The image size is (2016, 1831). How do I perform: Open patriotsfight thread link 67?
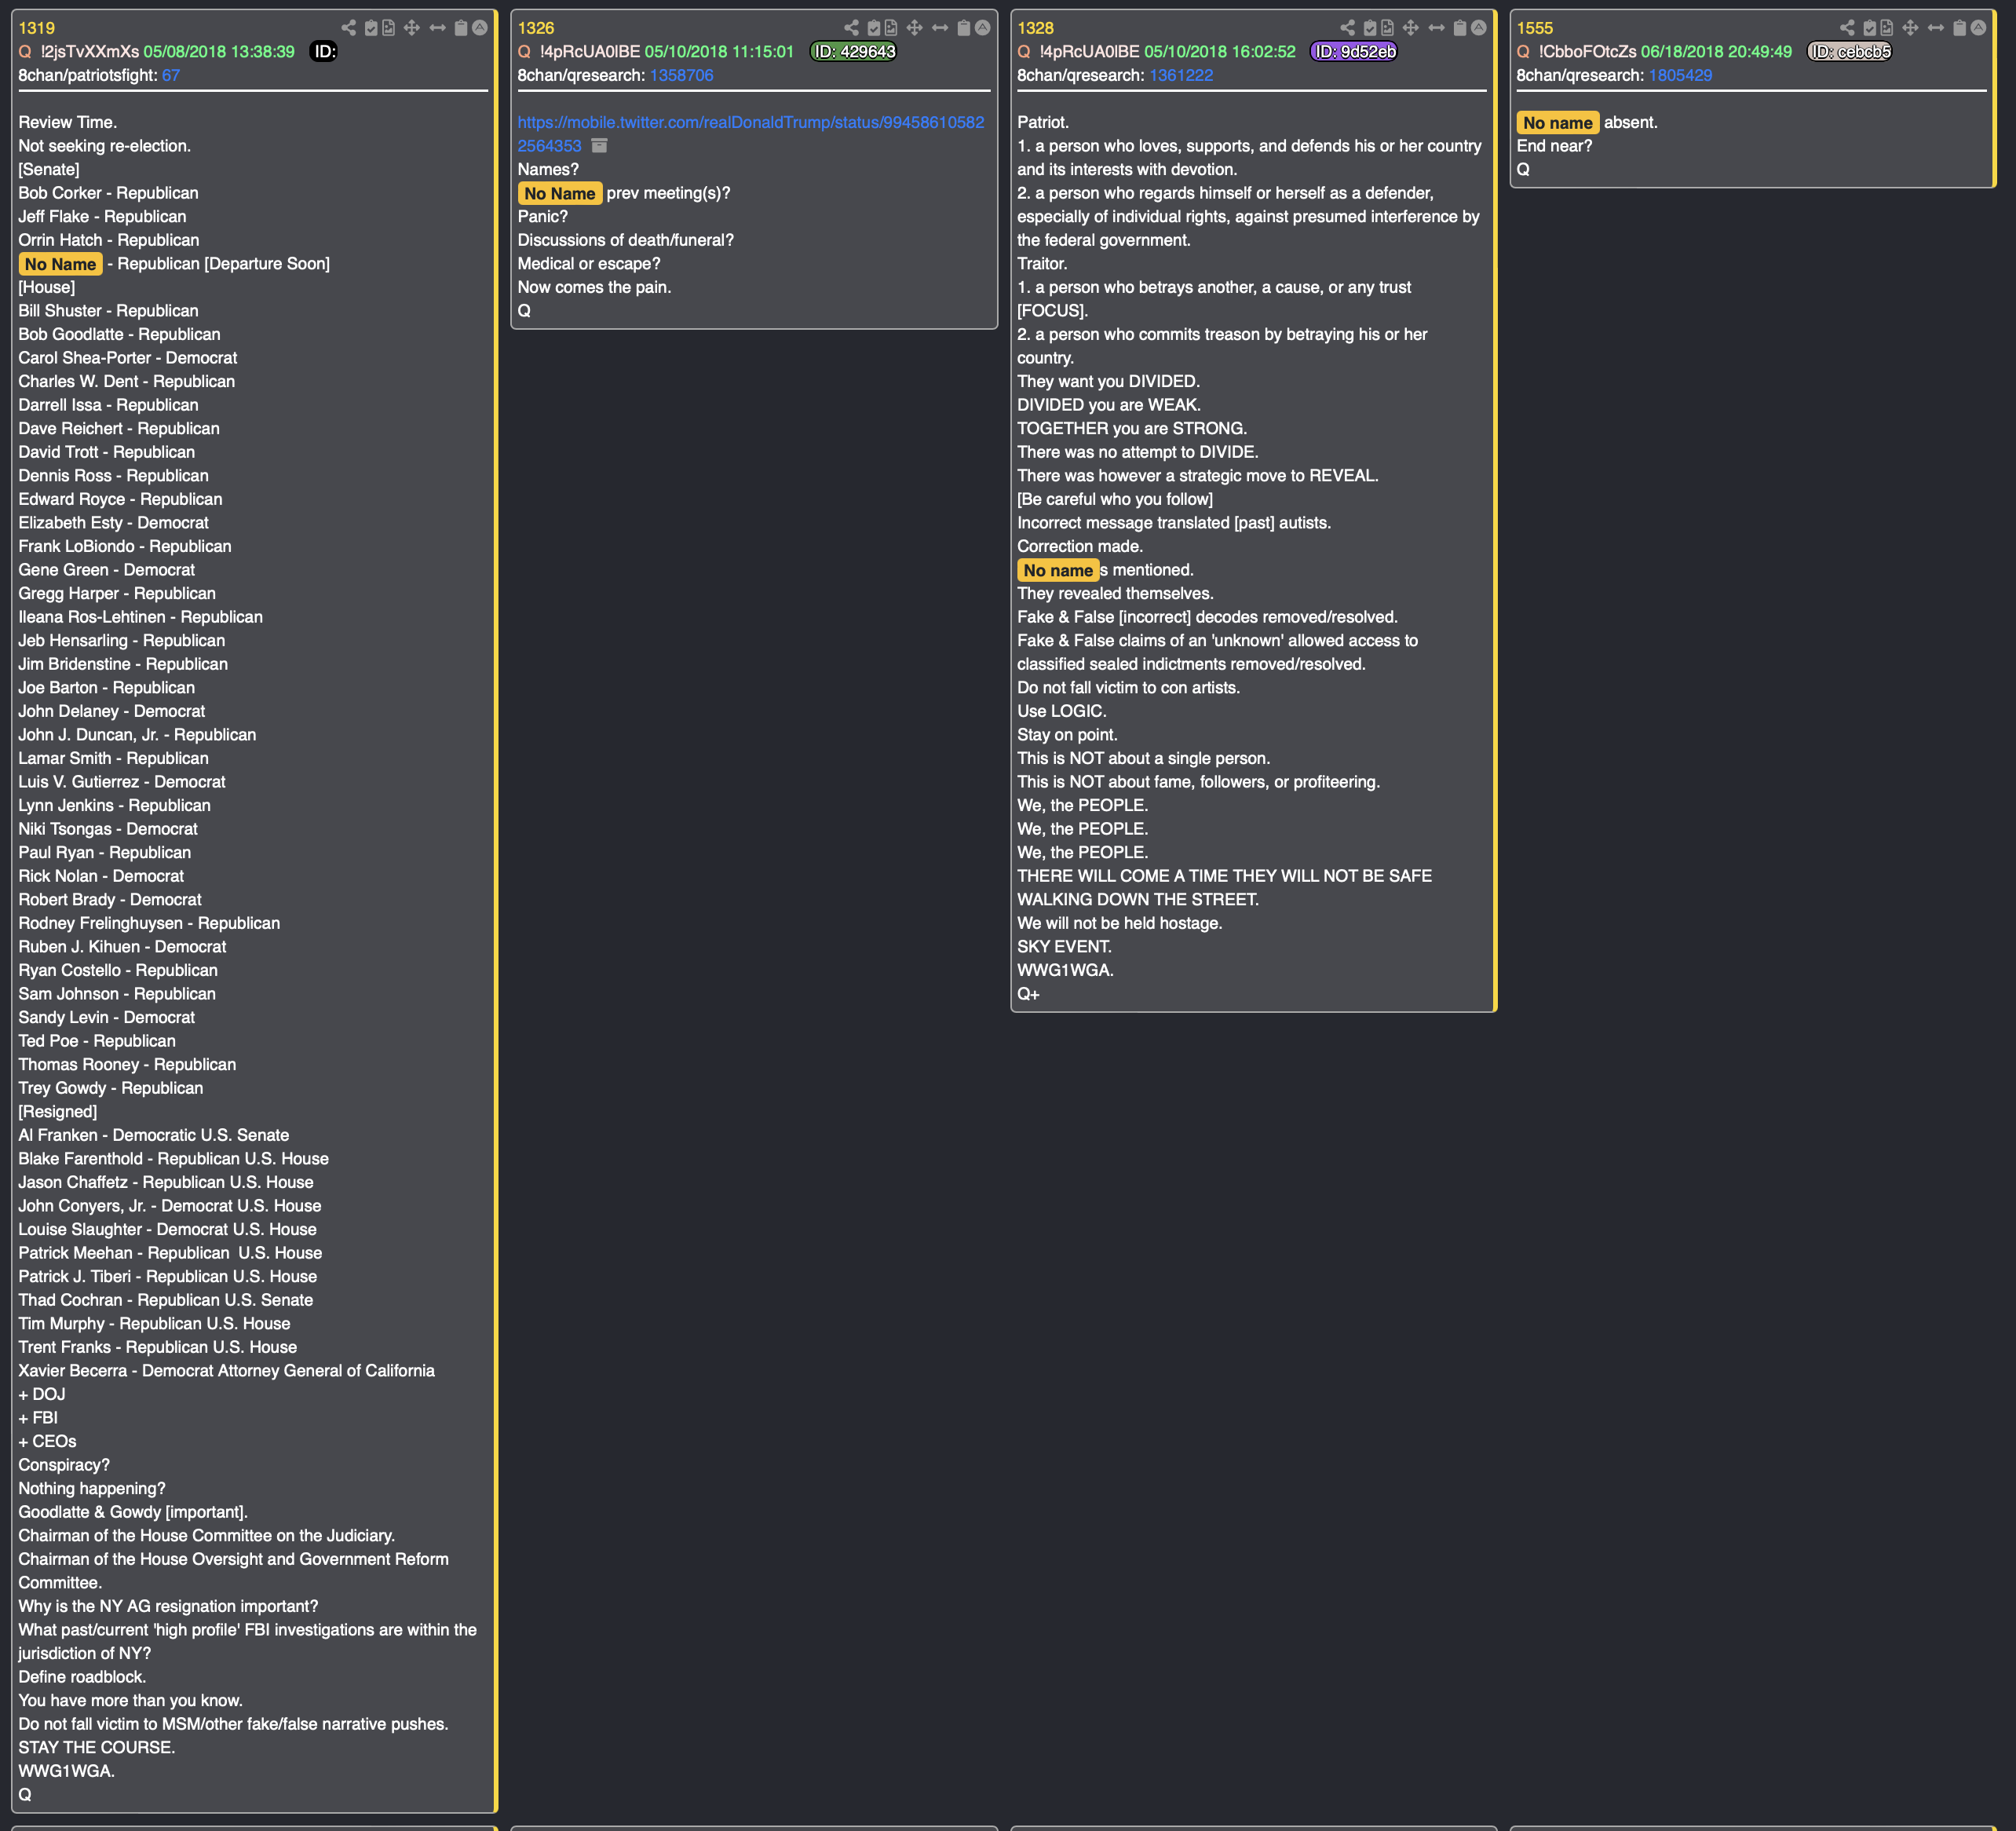(x=171, y=75)
